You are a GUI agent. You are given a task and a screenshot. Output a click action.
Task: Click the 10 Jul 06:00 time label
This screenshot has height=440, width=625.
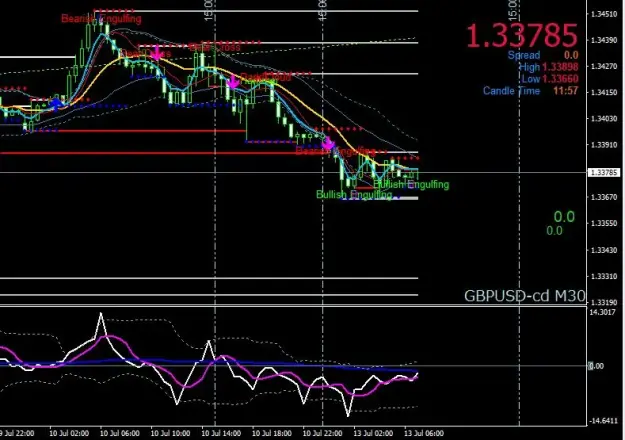(x=120, y=433)
